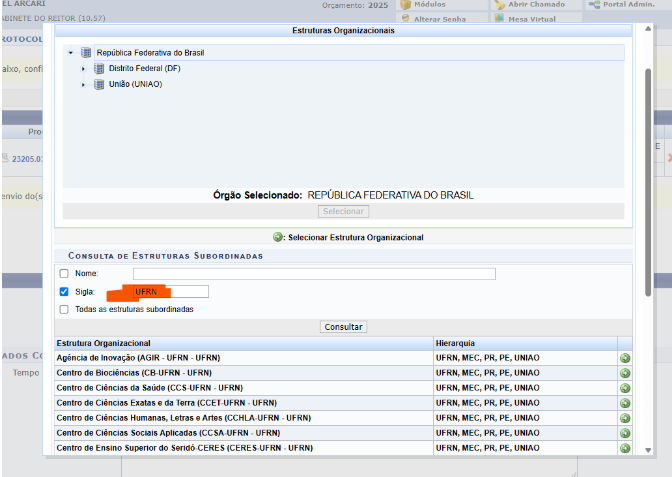Select Centro de Biociências using green arrow icon
Screen dimensions: 672x477
[625, 373]
